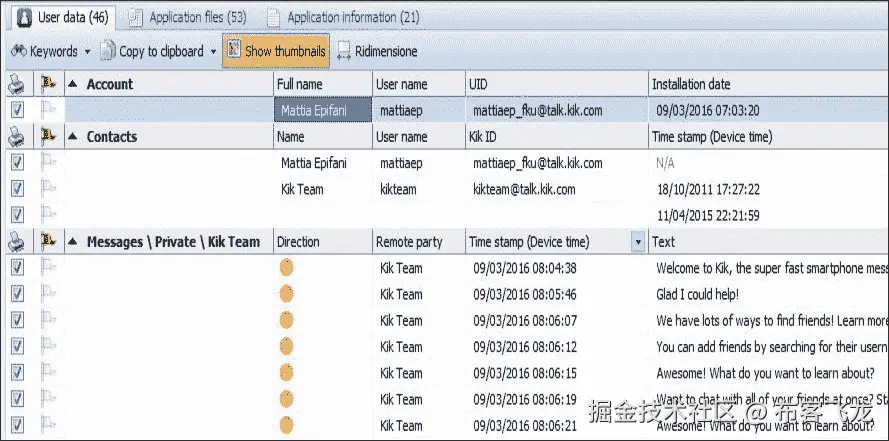Image resolution: width=889 pixels, height=441 pixels.
Task: Click the printer icon in the Contacts header
Action: [16, 137]
